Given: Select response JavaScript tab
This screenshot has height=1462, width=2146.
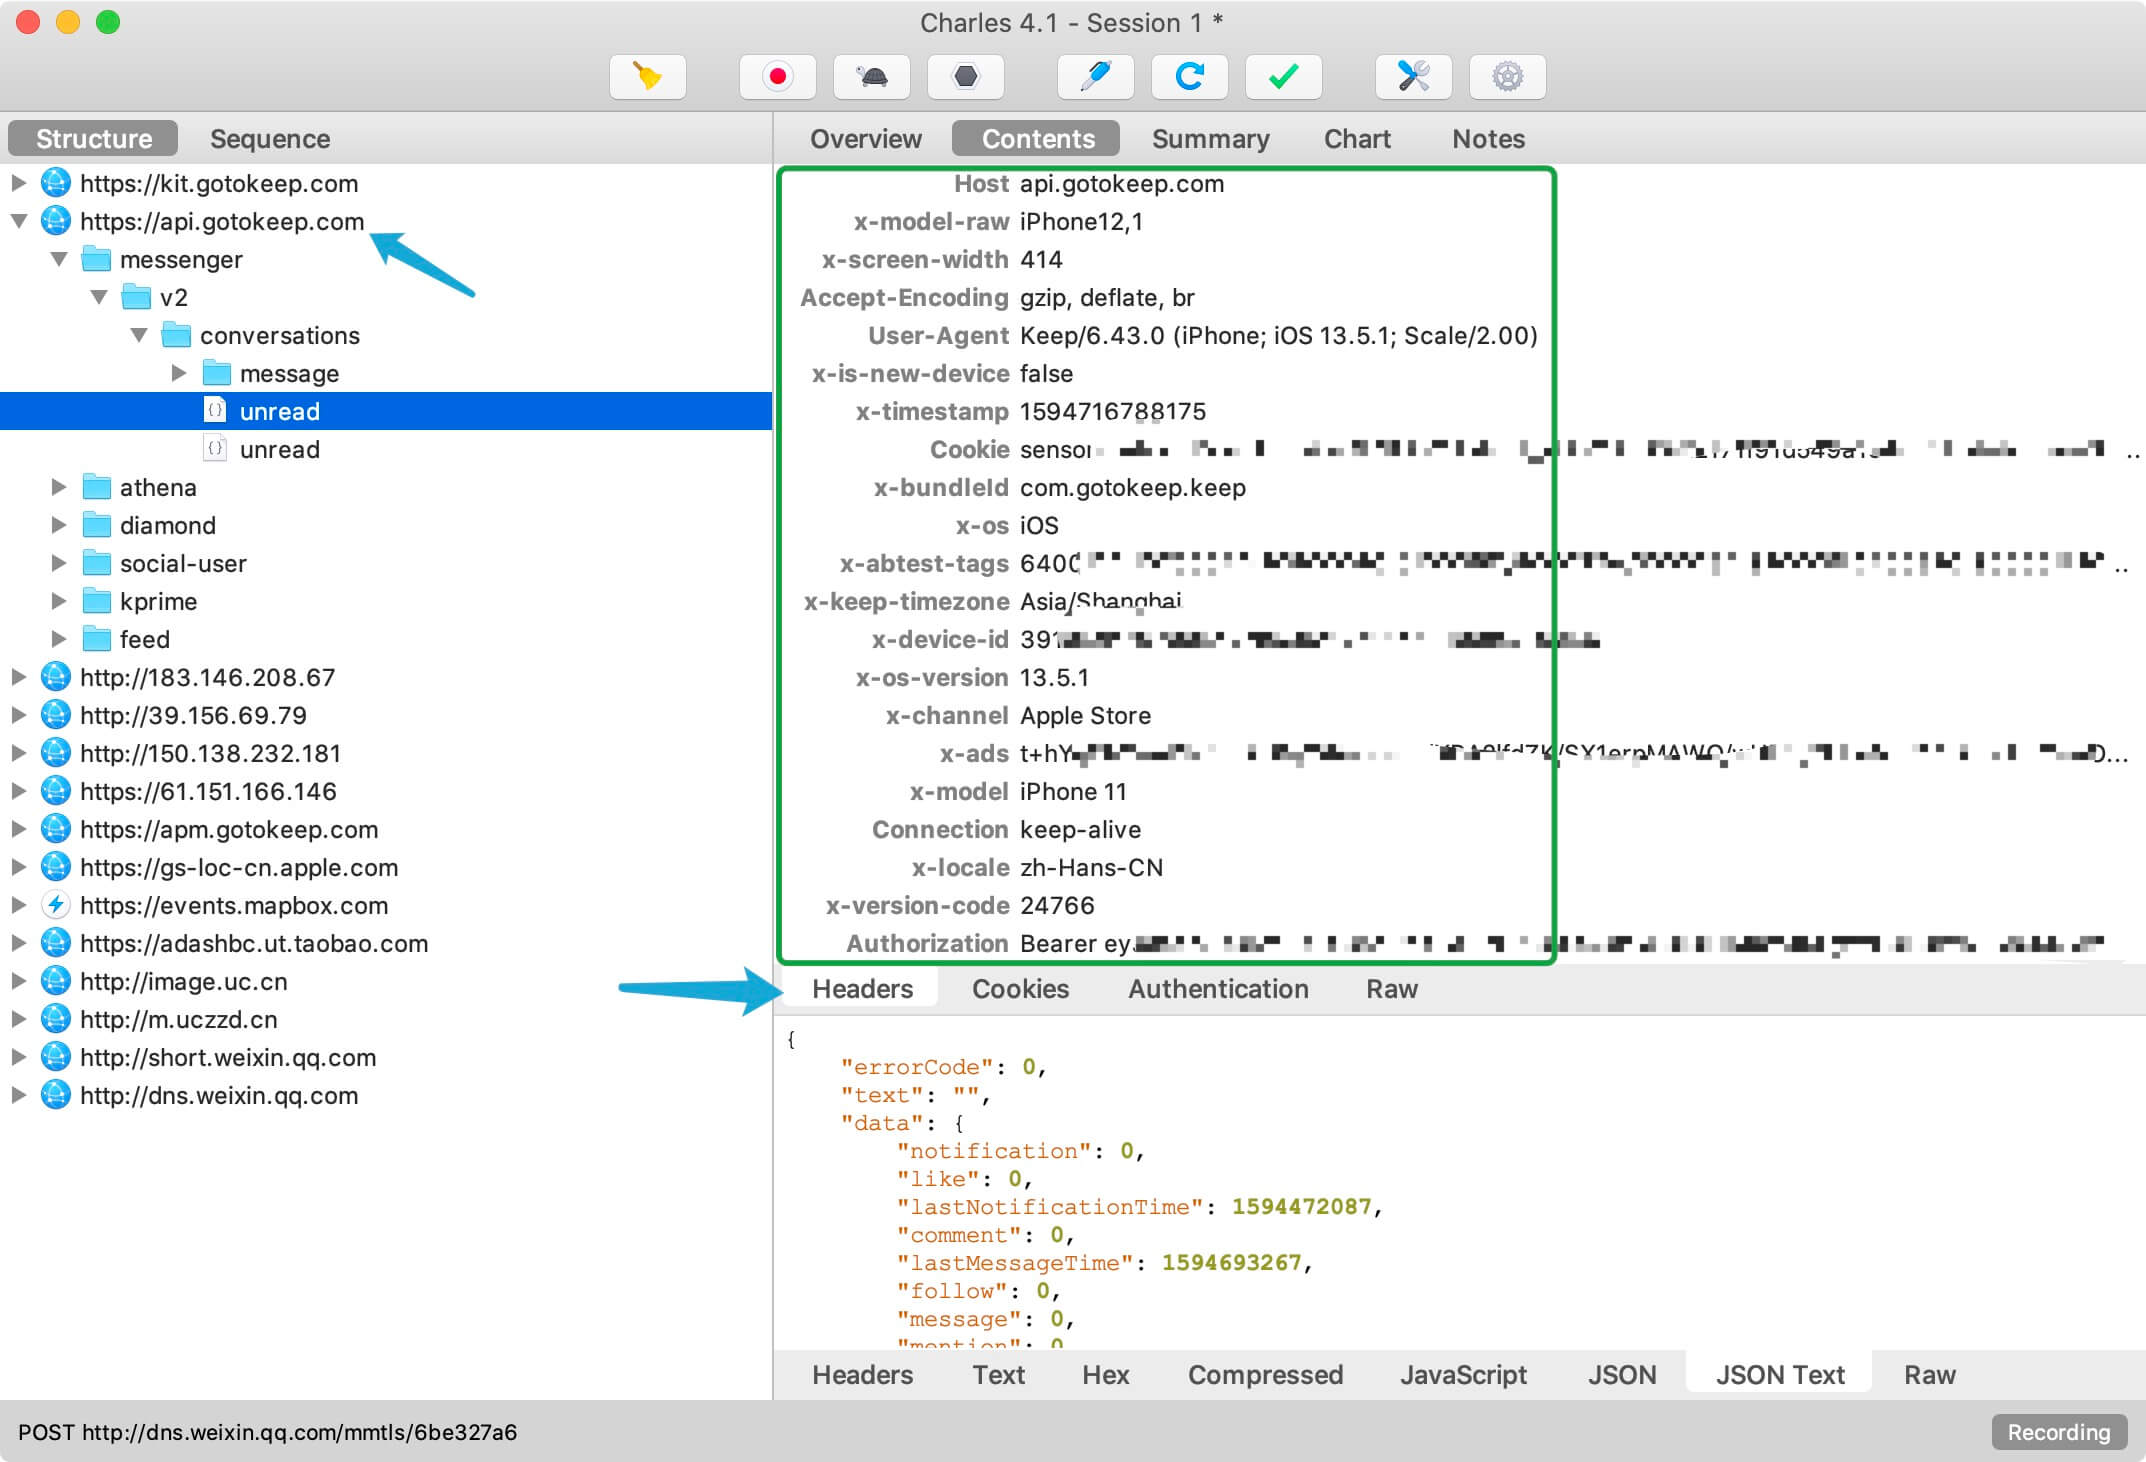Looking at the screenshot, I should [1463, 1375].
